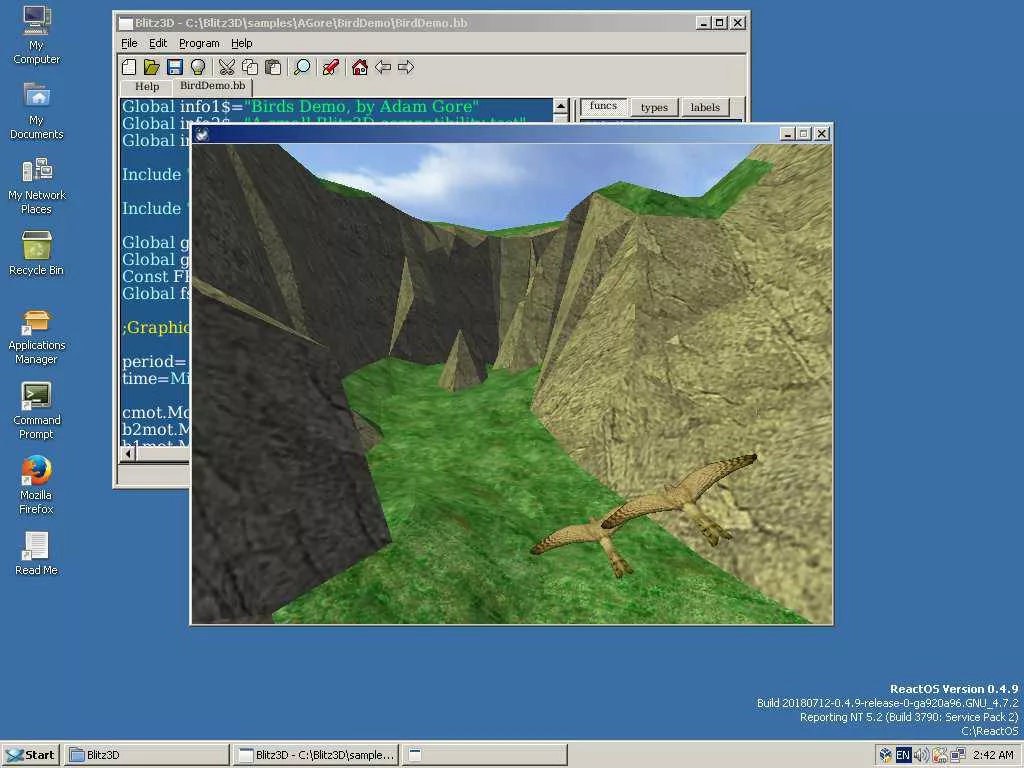This screenshot has width=1024, height=768.
Task: Switch to the Help tab
Action: click(147, 86)
